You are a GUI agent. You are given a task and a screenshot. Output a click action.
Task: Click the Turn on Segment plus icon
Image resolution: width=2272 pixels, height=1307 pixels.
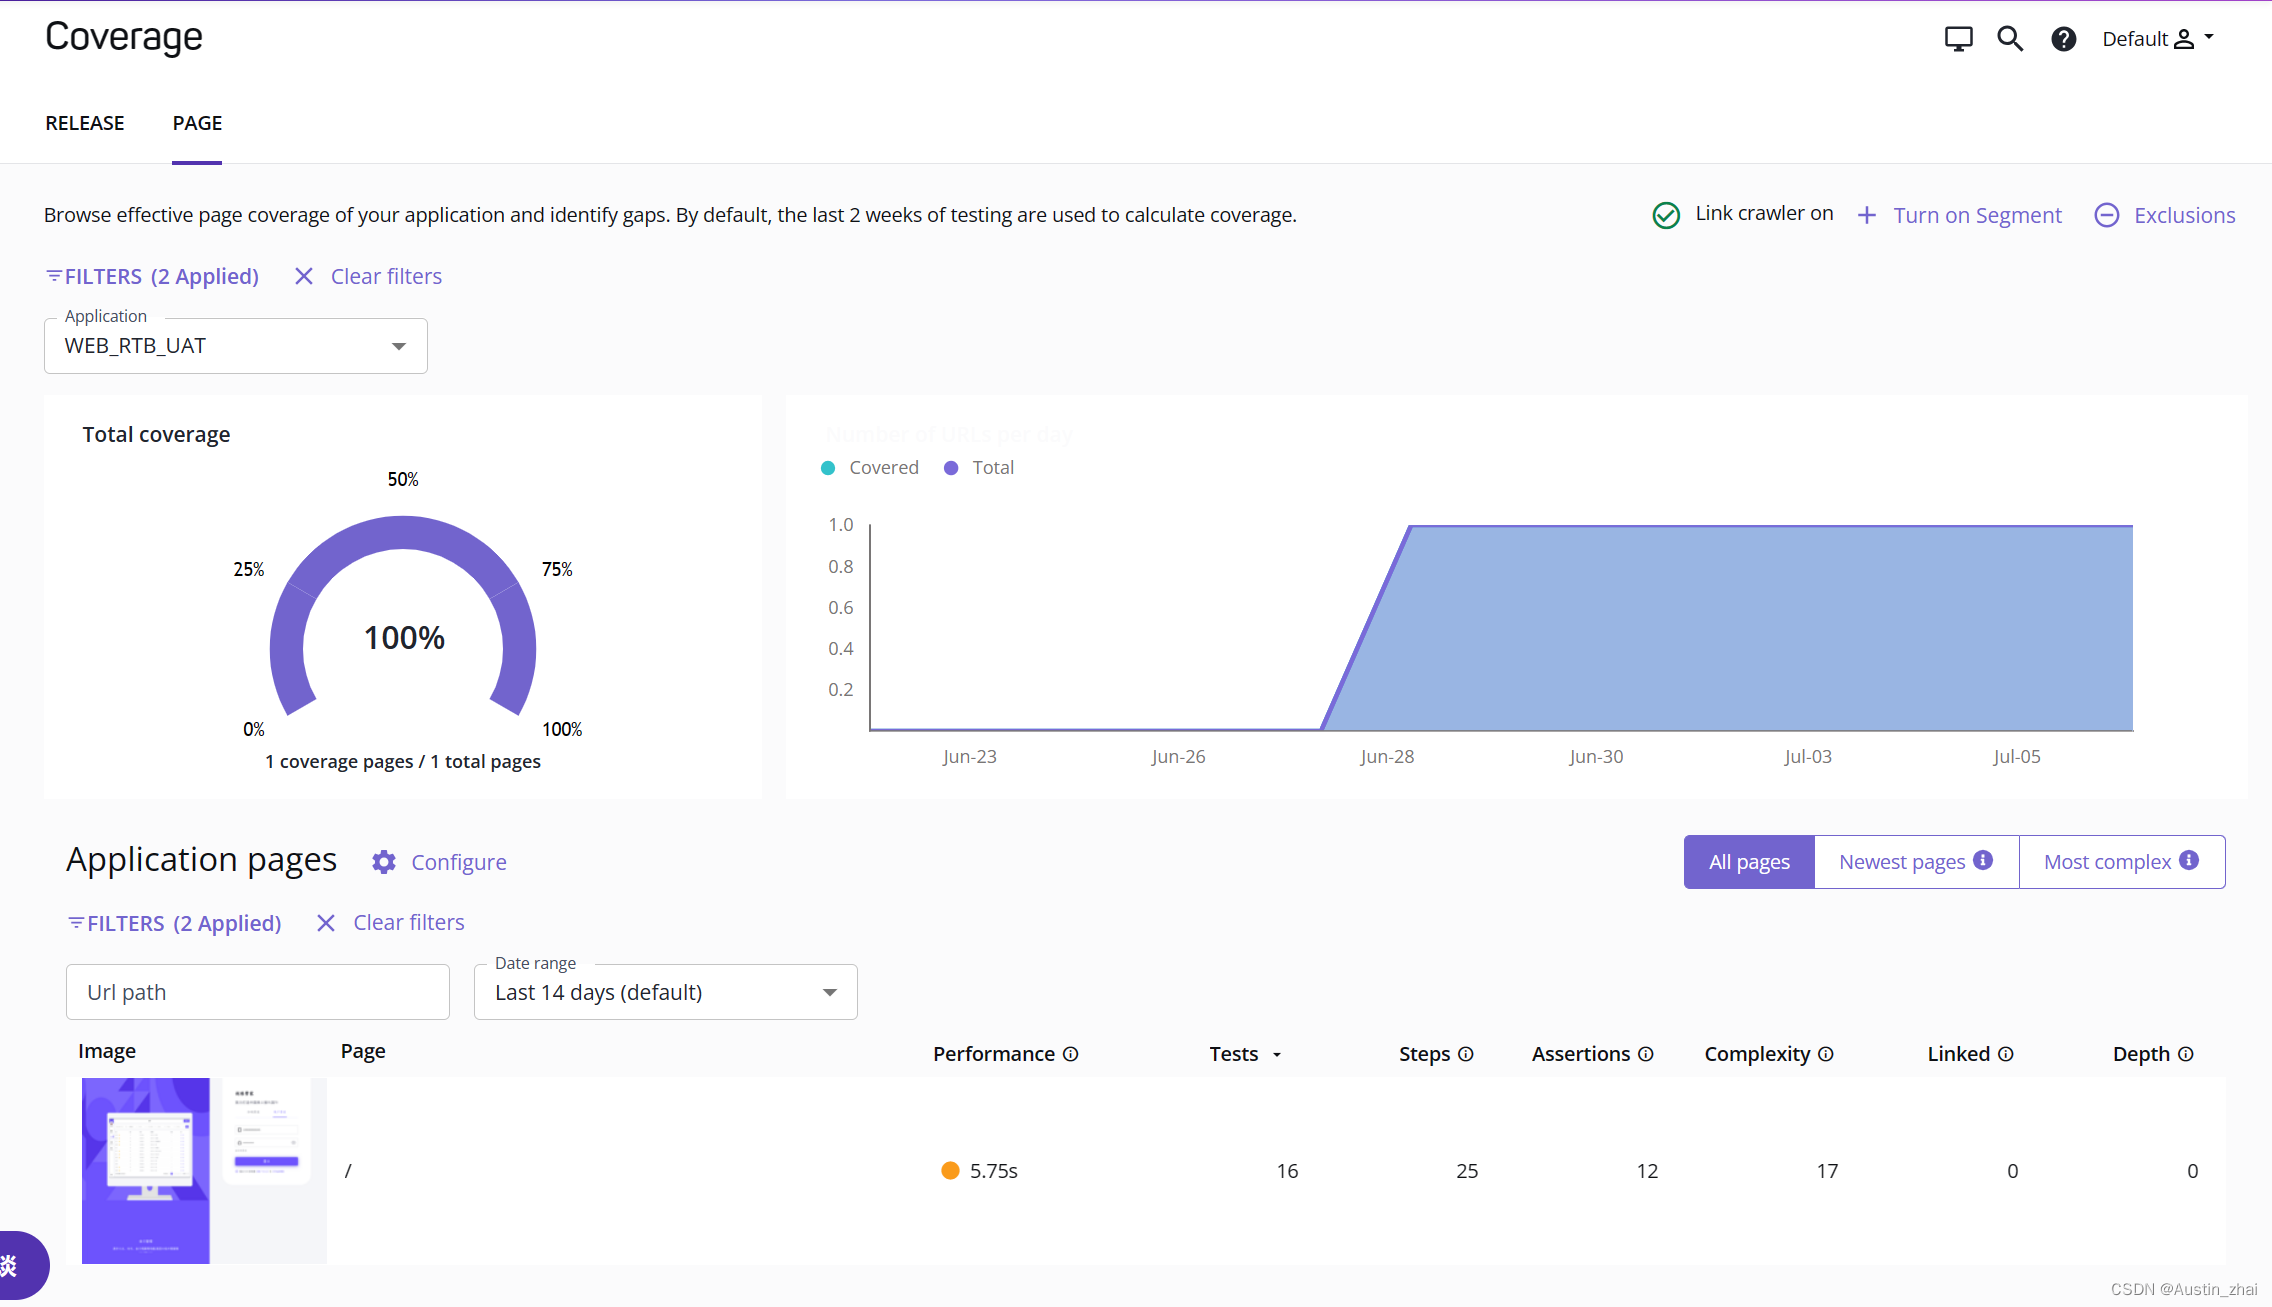coord(1866,215)
